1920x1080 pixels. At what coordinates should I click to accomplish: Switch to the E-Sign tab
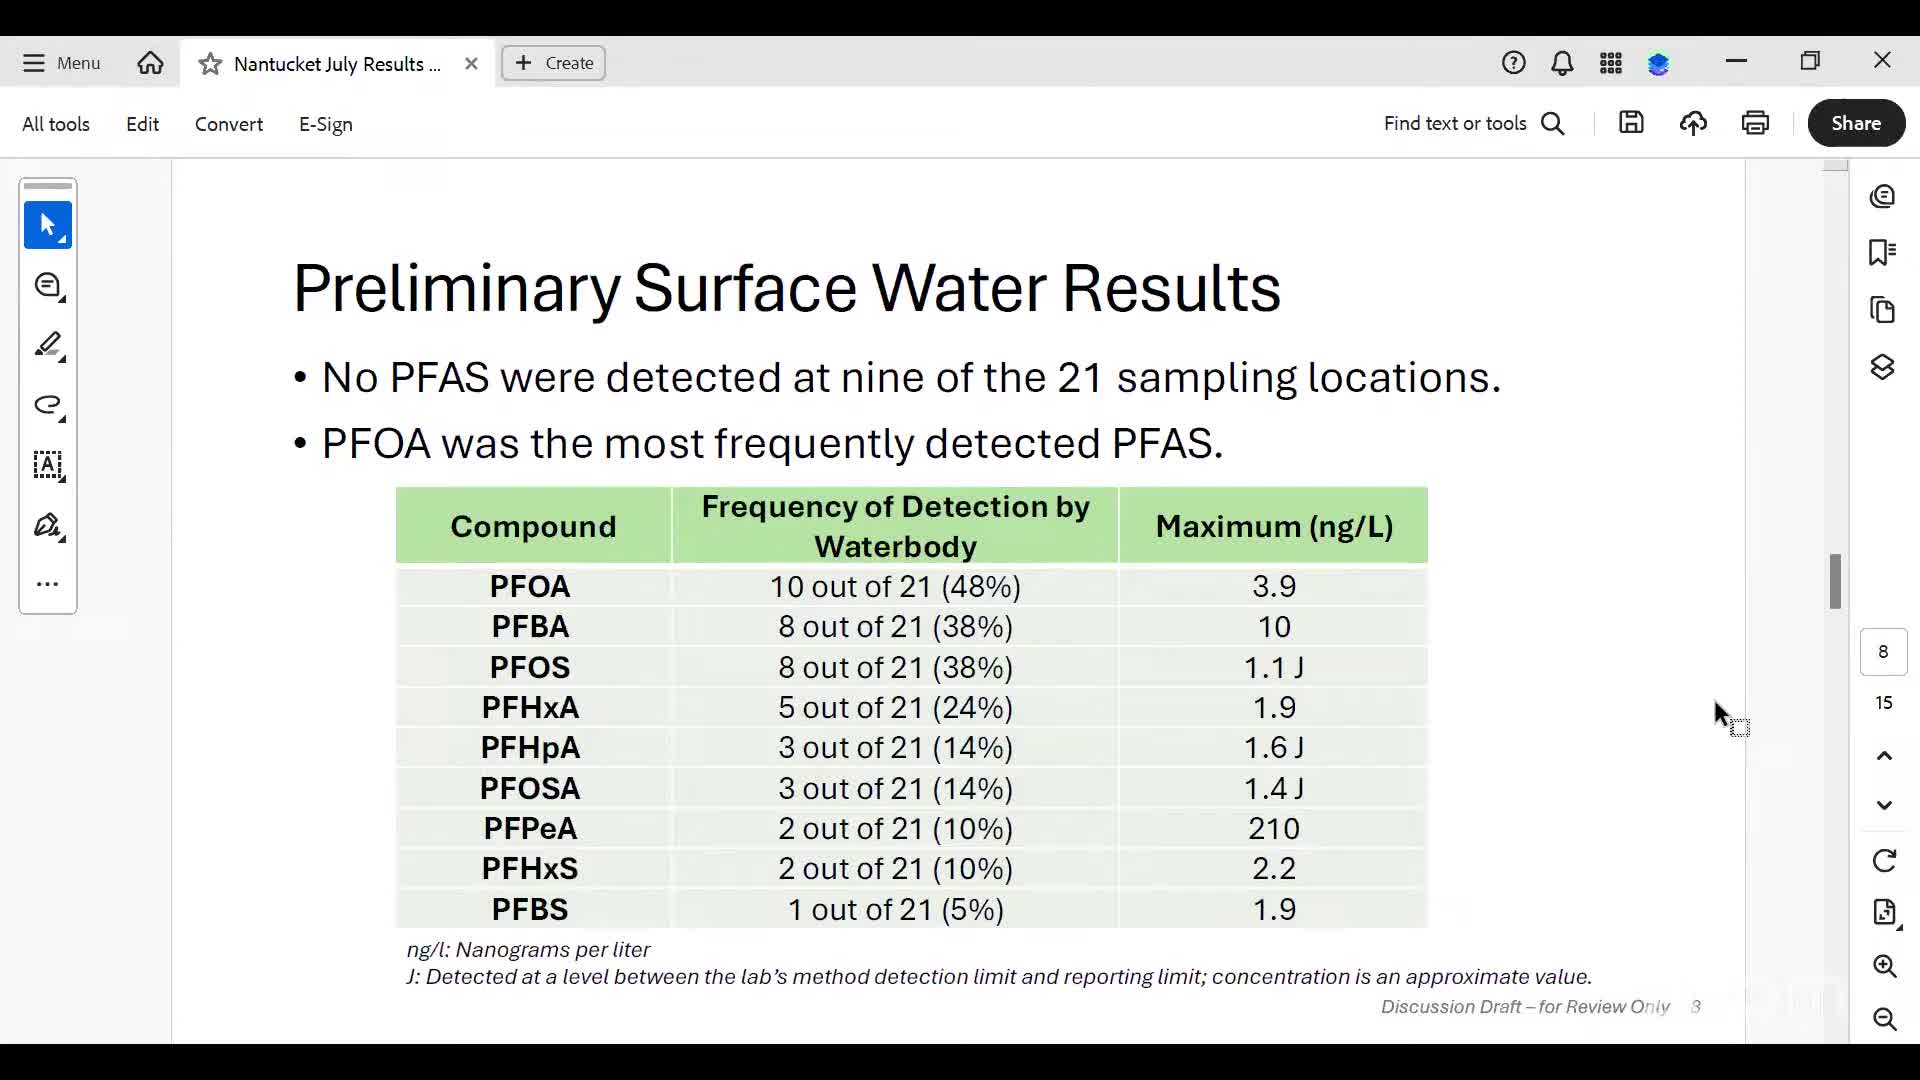click(325, 123)
